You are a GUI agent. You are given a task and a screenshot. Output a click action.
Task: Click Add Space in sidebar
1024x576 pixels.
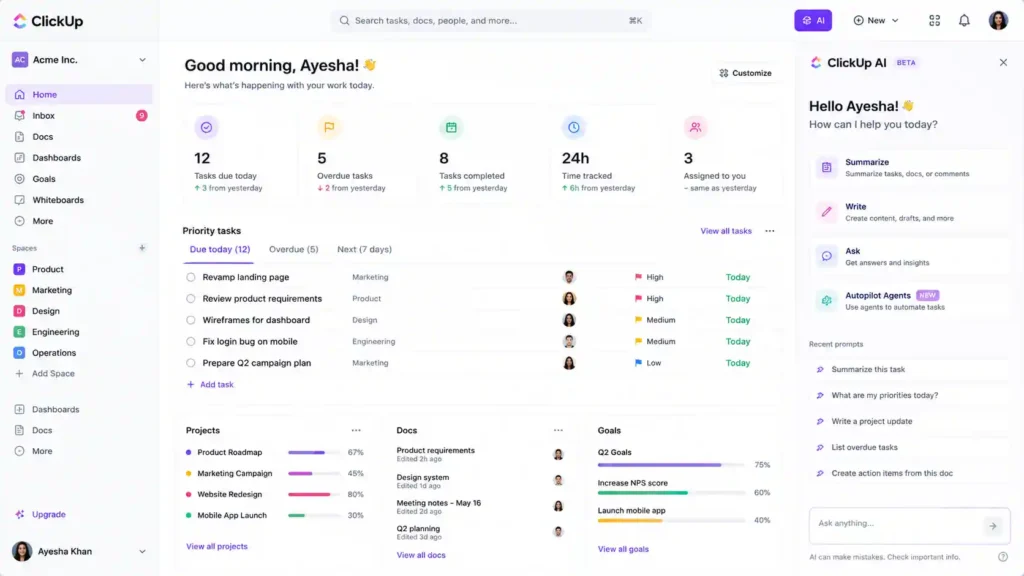pos(45,374)
